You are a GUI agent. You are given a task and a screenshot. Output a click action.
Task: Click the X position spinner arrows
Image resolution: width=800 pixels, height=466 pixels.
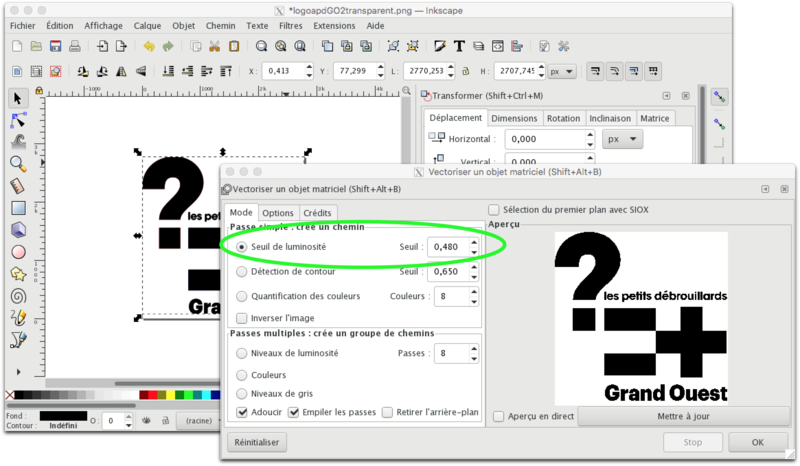pos(309,71)
